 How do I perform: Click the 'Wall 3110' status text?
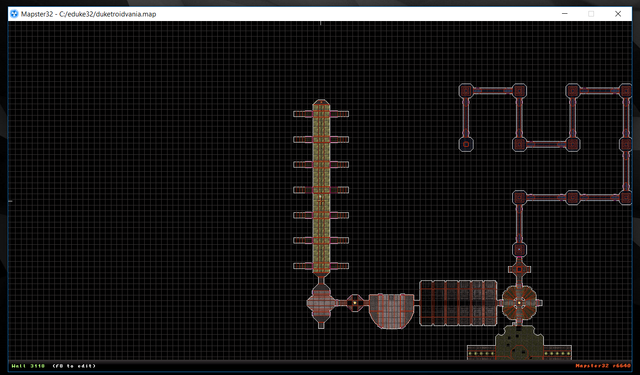pyautogui.click(x=28, y=366)
